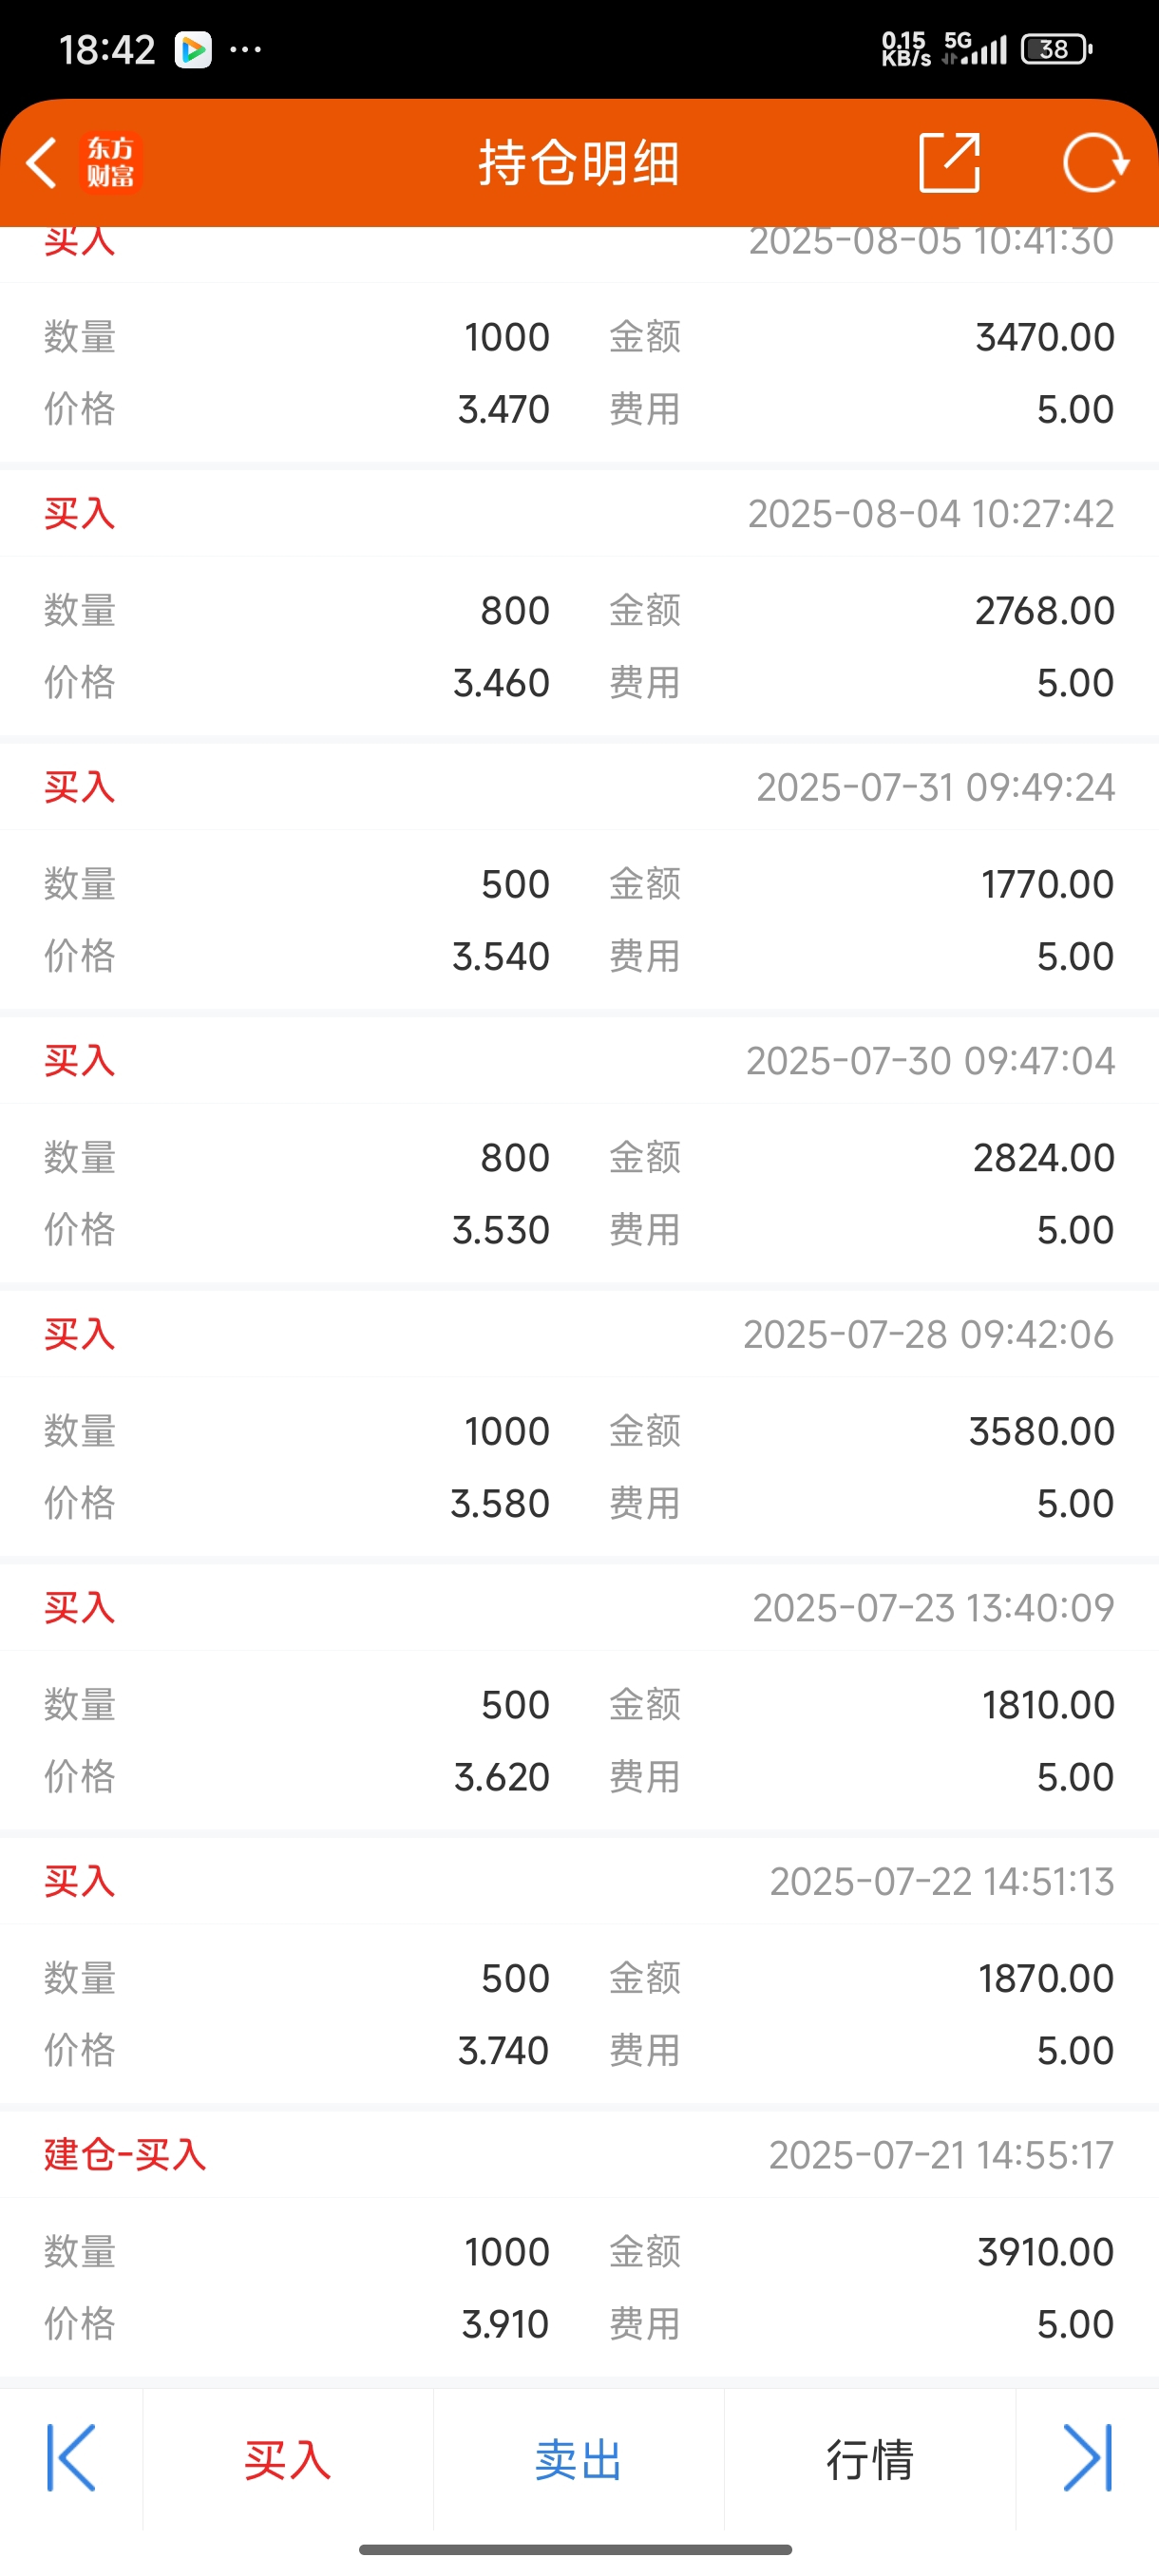Tap the battery indicator in status bar
1159x2576 pixels.
coord(1056,49)
